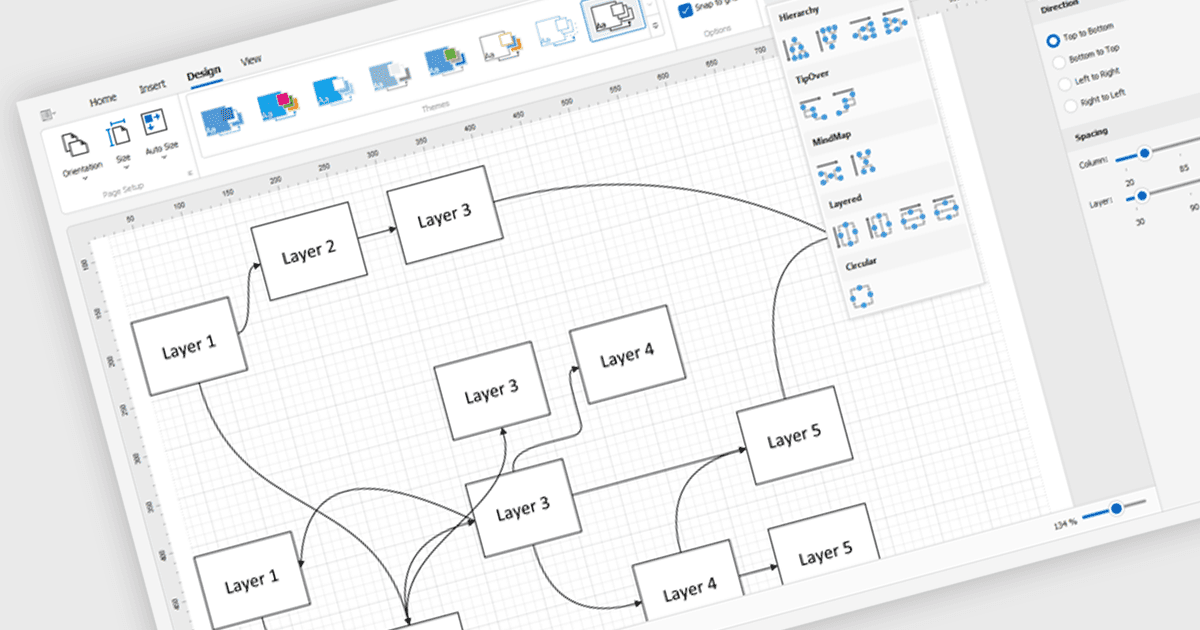Viewport: 1200px width, 630px height.
Task: Select the first MindMap layout icon
Action: [x=828, y=172]
